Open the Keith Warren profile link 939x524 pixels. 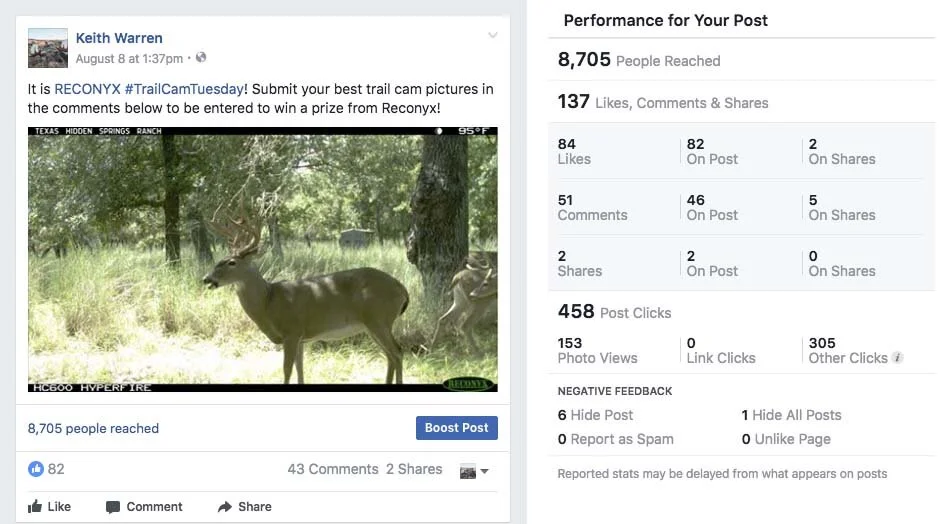(x=119, y=39)
